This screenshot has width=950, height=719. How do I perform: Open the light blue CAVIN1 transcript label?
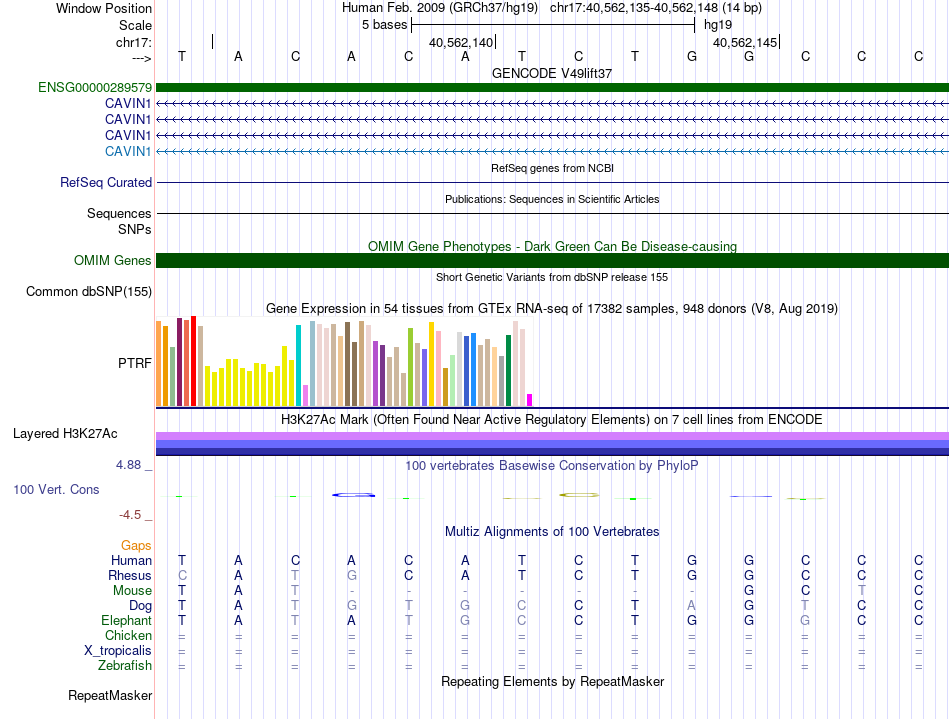pyautogui.click(x=128, y=151)
